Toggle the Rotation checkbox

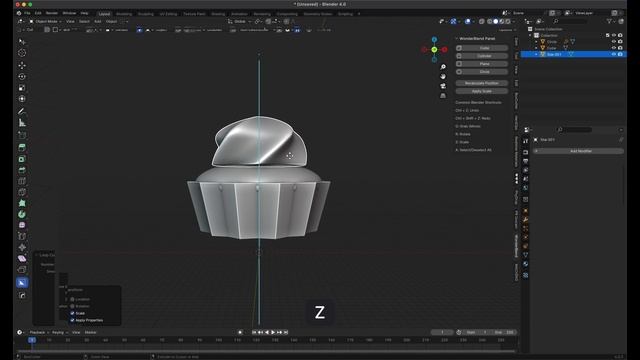point(72,306)
